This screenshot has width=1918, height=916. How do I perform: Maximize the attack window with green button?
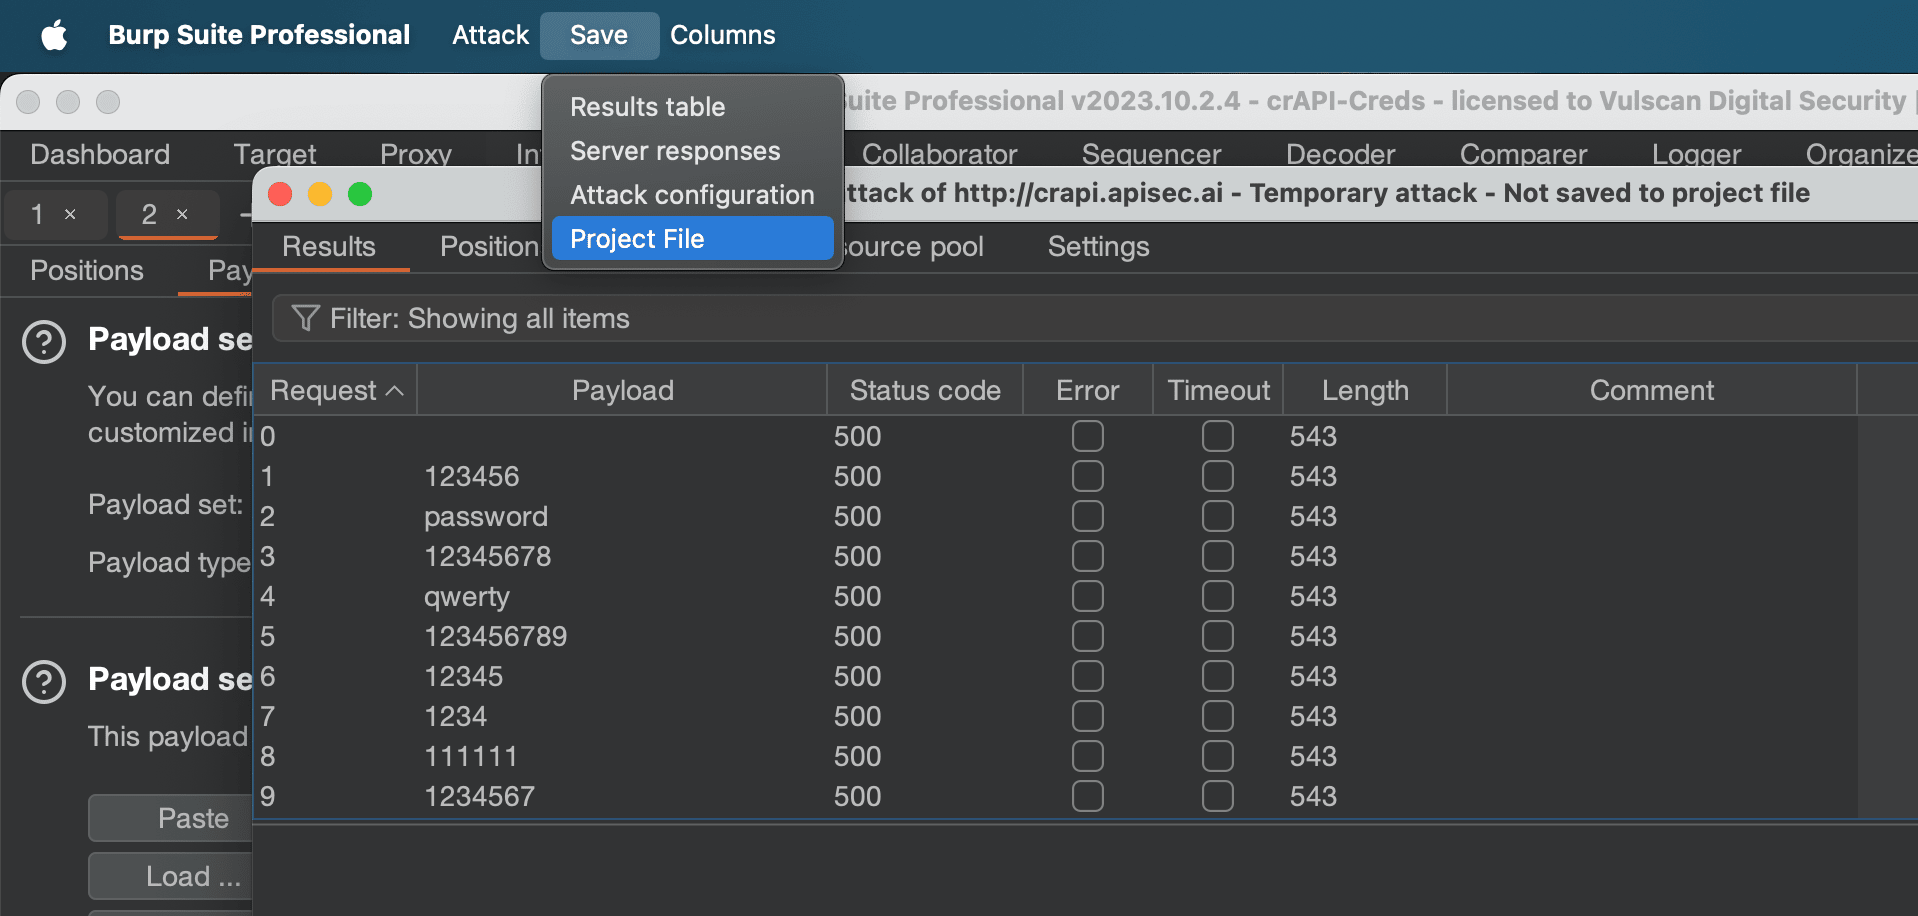360,194
